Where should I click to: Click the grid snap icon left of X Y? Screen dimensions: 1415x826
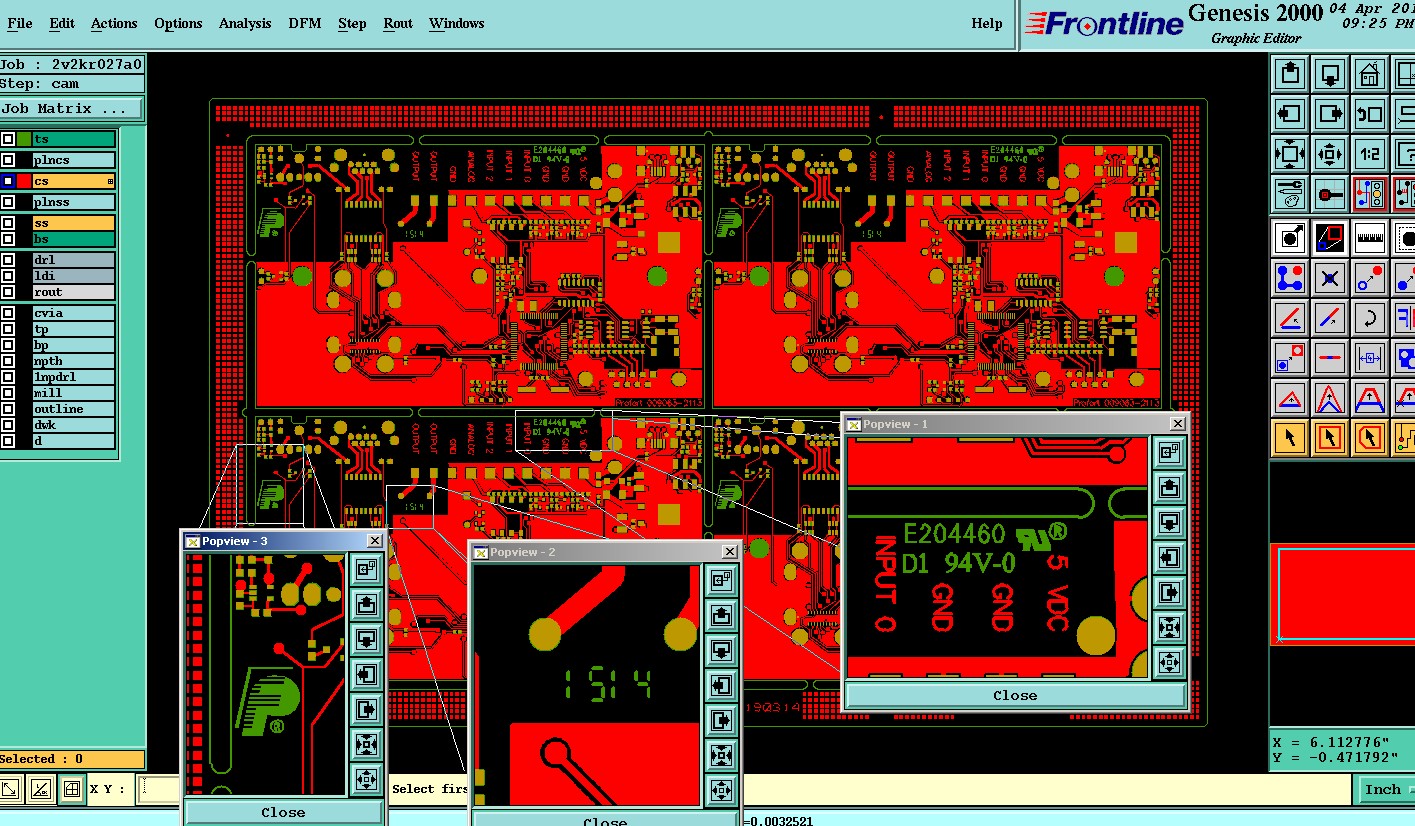(x=71, y=789)
